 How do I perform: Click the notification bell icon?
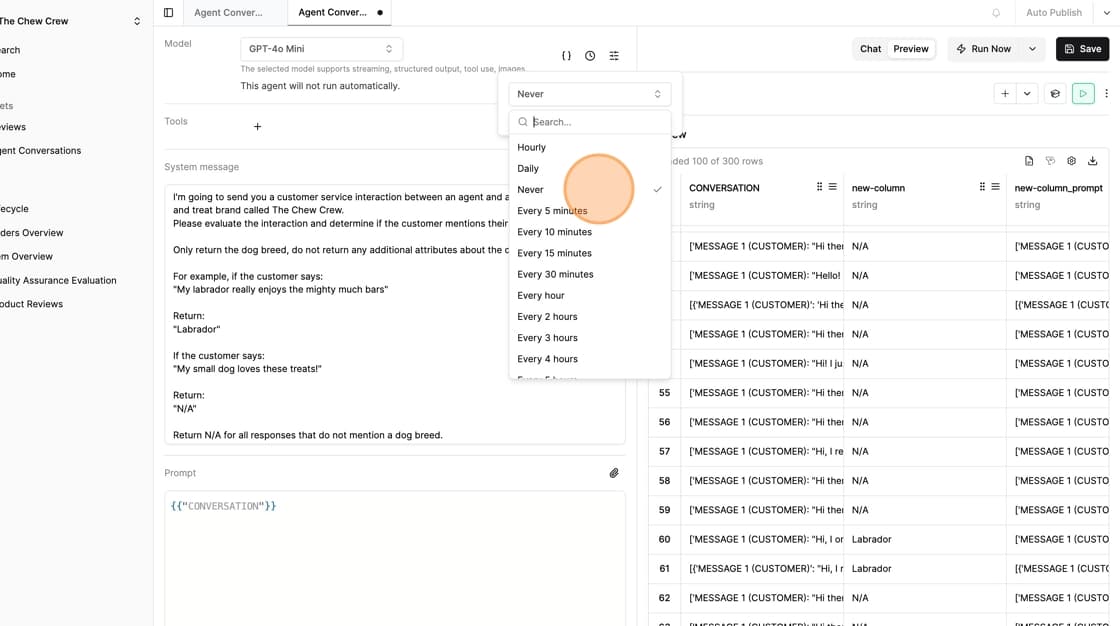click(x=996, y=13)
